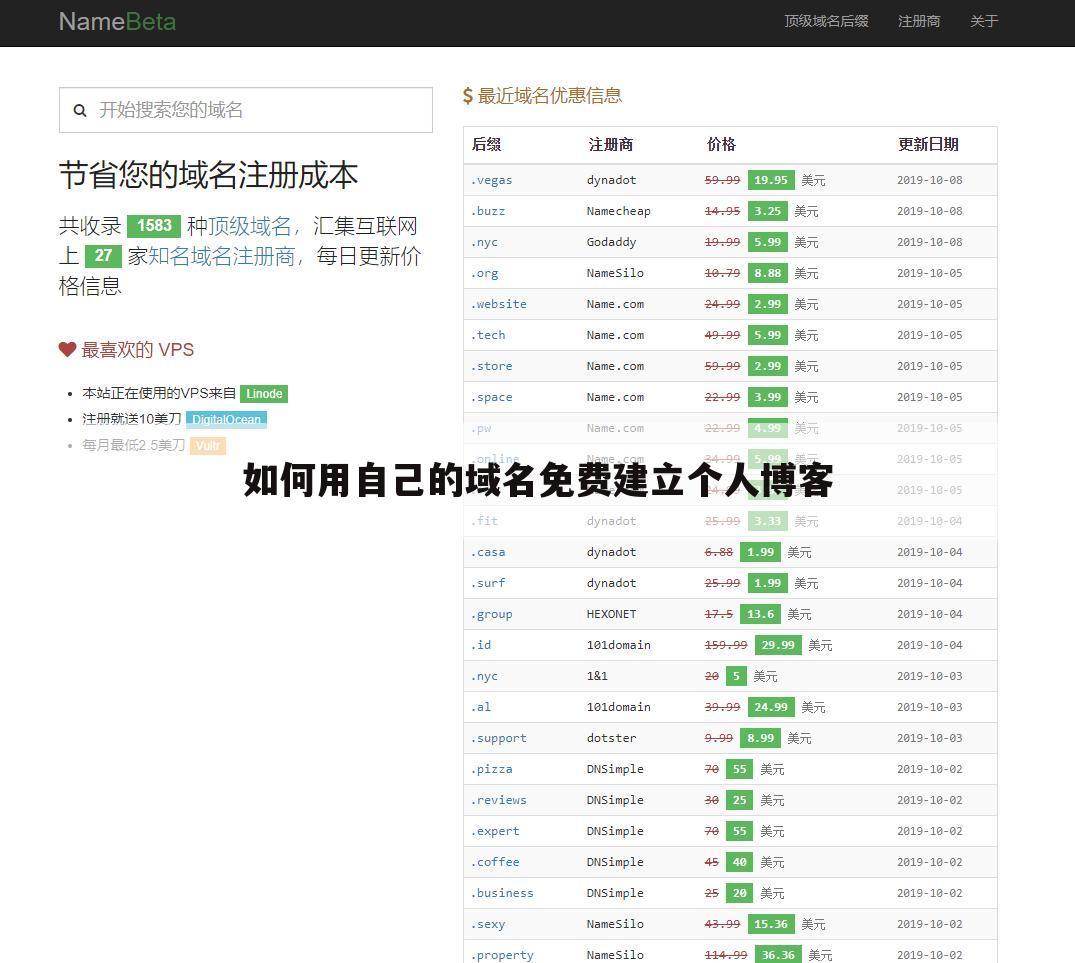Open the 注册商 nav item
1075x963 pixels.
[919, 21]
